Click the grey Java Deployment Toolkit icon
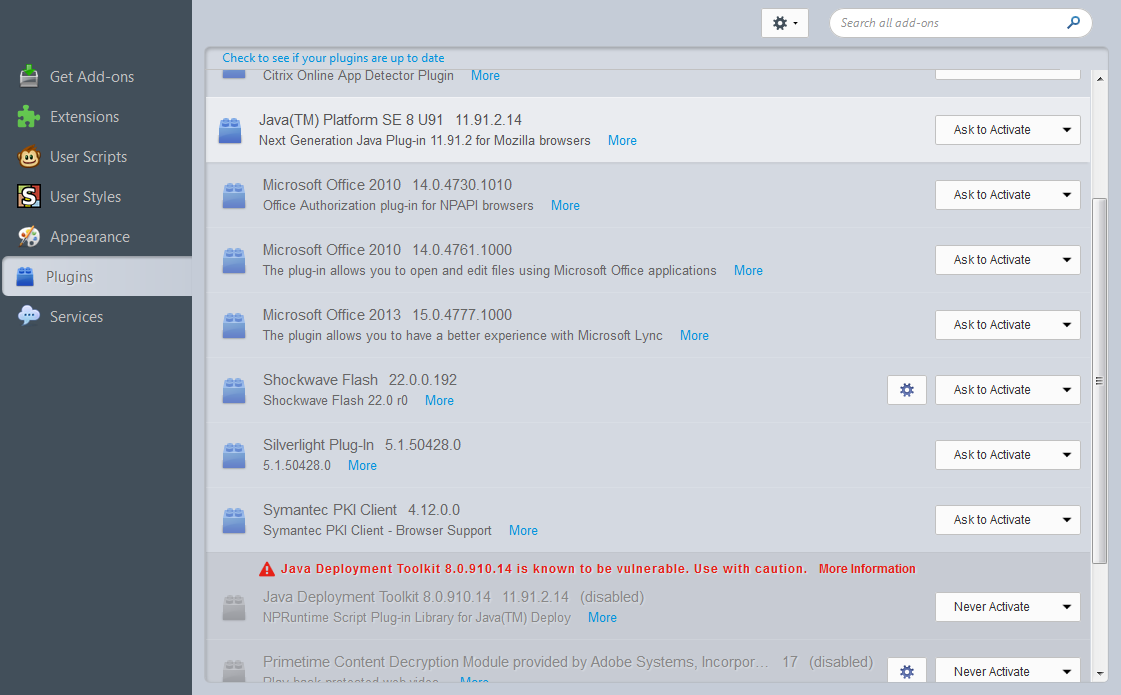 coord(234,608)
